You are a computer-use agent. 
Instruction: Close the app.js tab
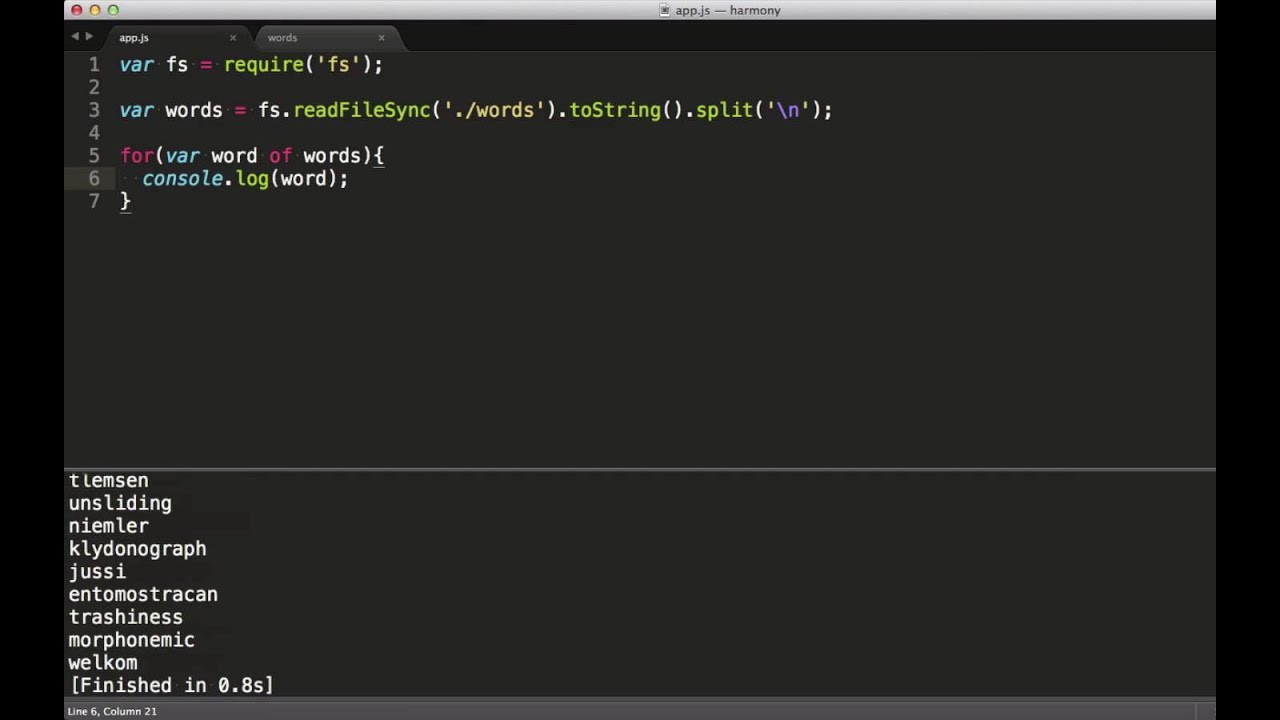point(233,38)
